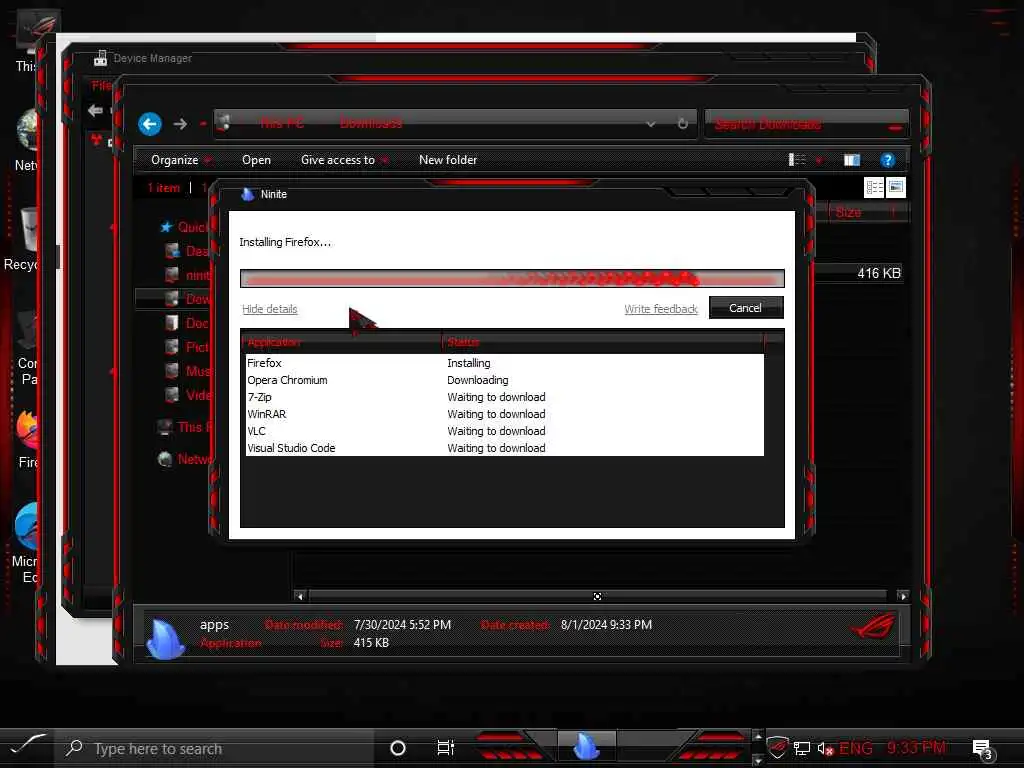Go back in the Downloads Explorer window
This screenshot has height=768, width=1024.
pyautogui.click(x=150, y=124)
